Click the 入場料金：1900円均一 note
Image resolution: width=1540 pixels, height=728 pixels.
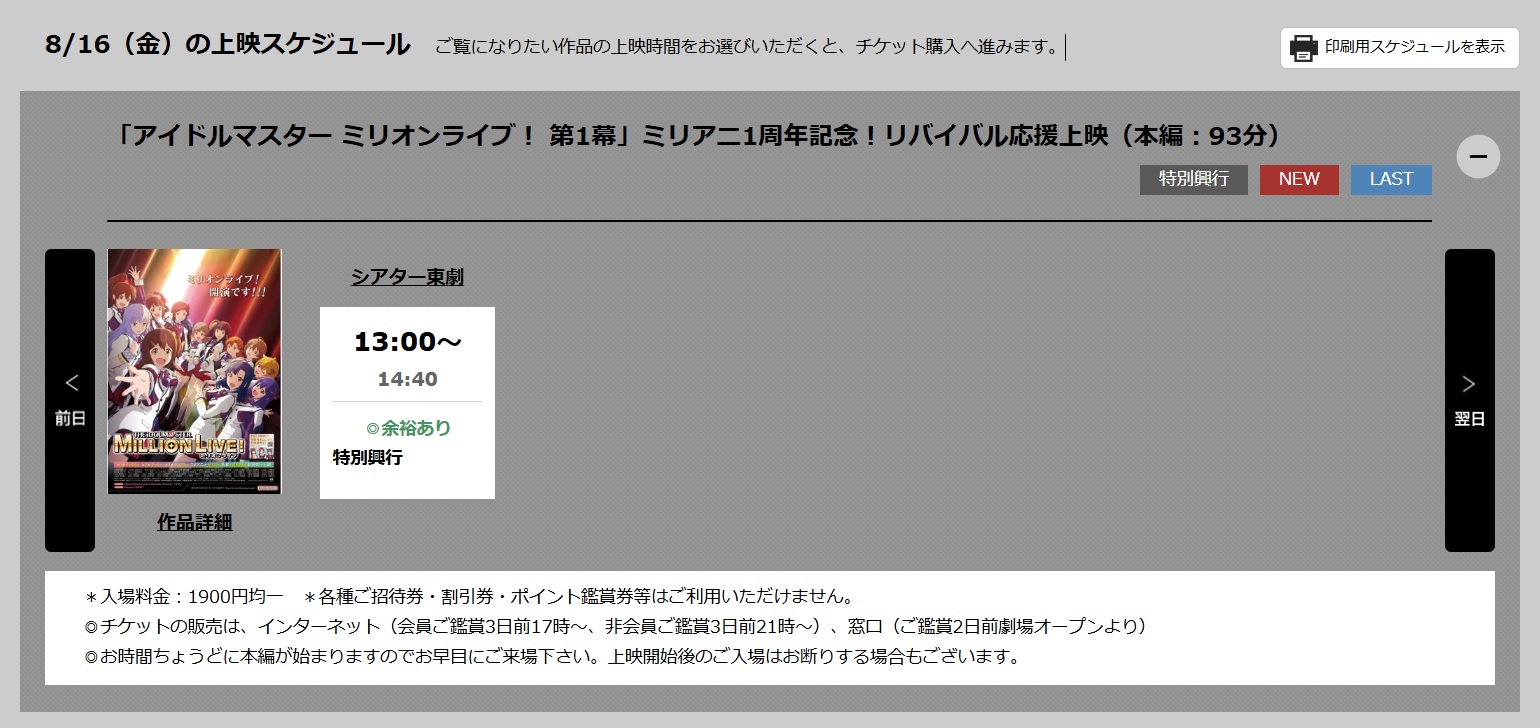click(x=185, y=597)
